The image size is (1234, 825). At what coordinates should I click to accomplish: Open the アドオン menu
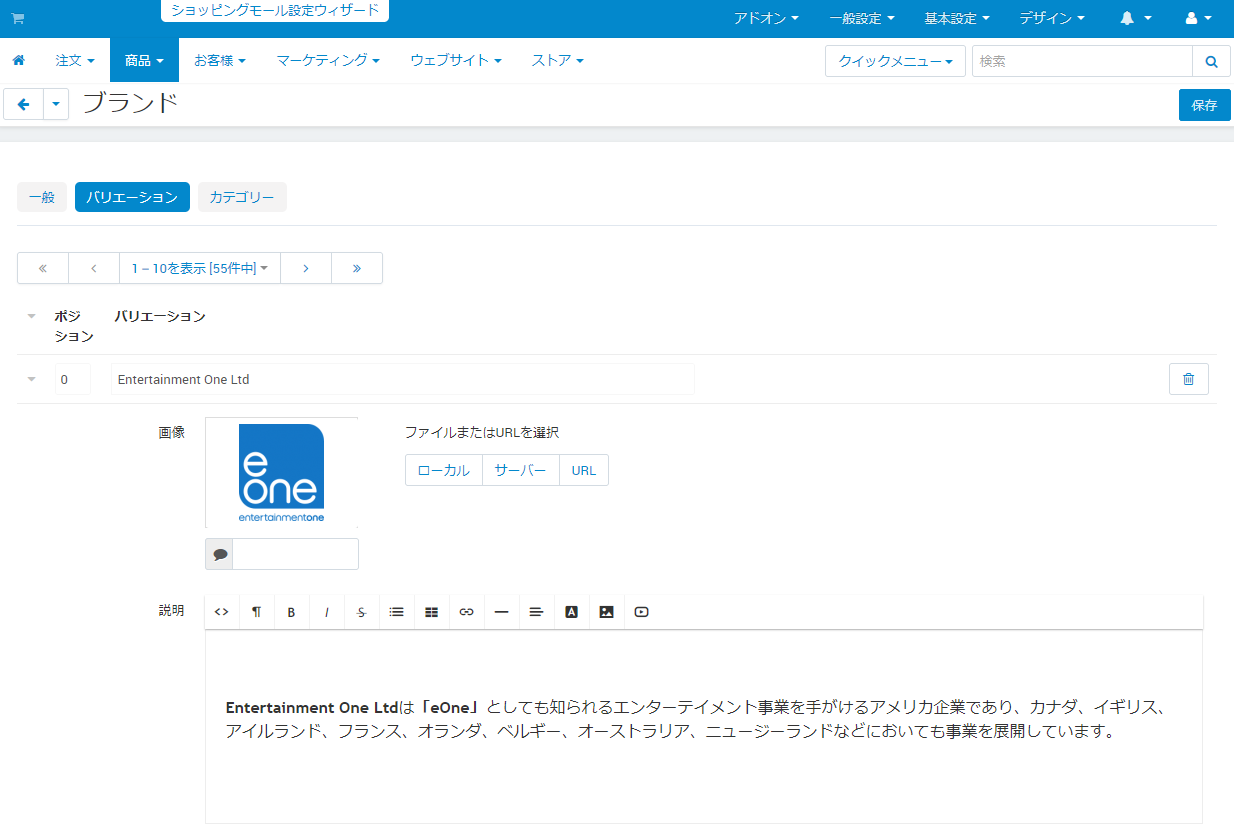[x=766, y=19]
